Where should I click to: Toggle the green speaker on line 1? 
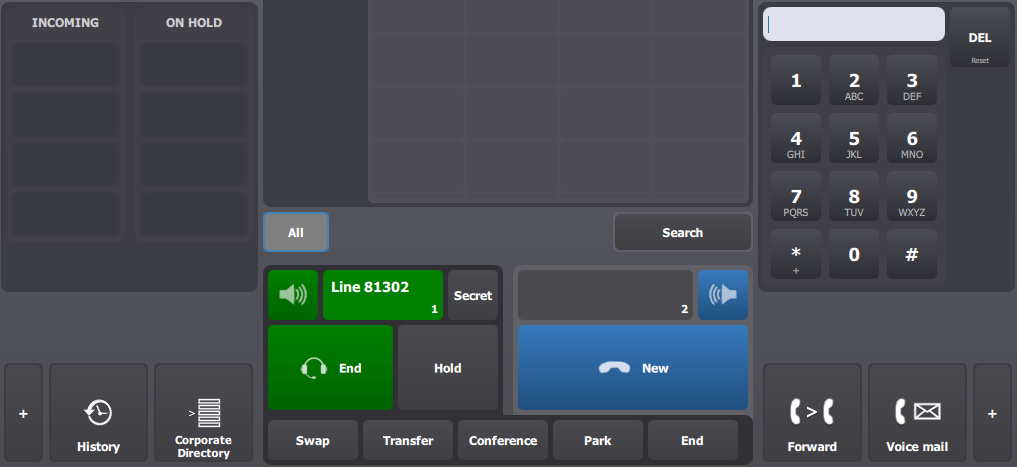click(293, 295)
